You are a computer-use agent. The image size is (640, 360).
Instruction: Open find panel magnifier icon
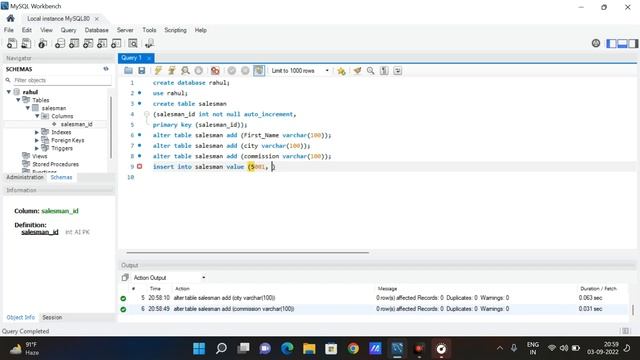pos(371,71)
